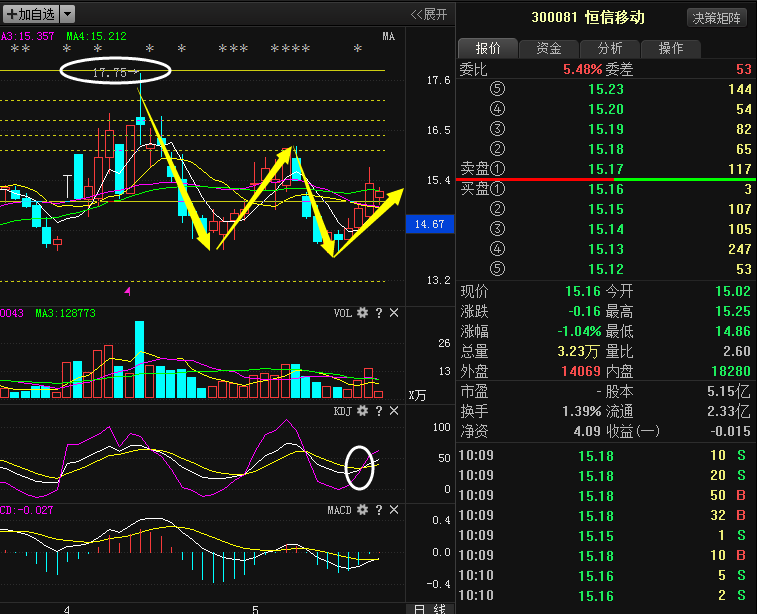The image size is (757, 614).
Task: Click the 外盘 value 14069
Action: [x=581, y=372]
